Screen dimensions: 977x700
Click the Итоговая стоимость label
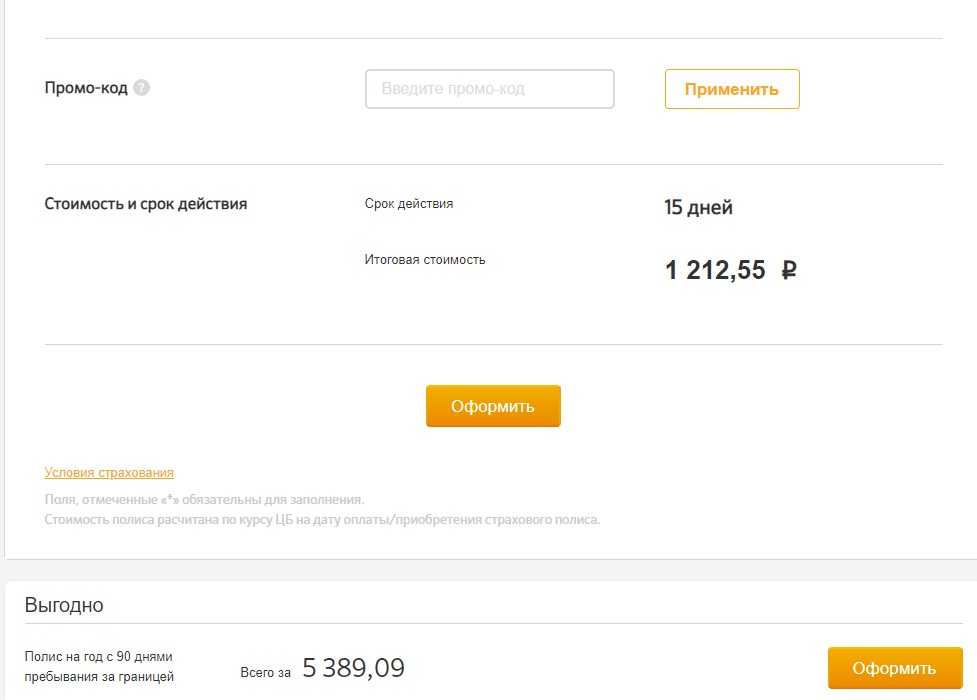click(x=425, y=260)
